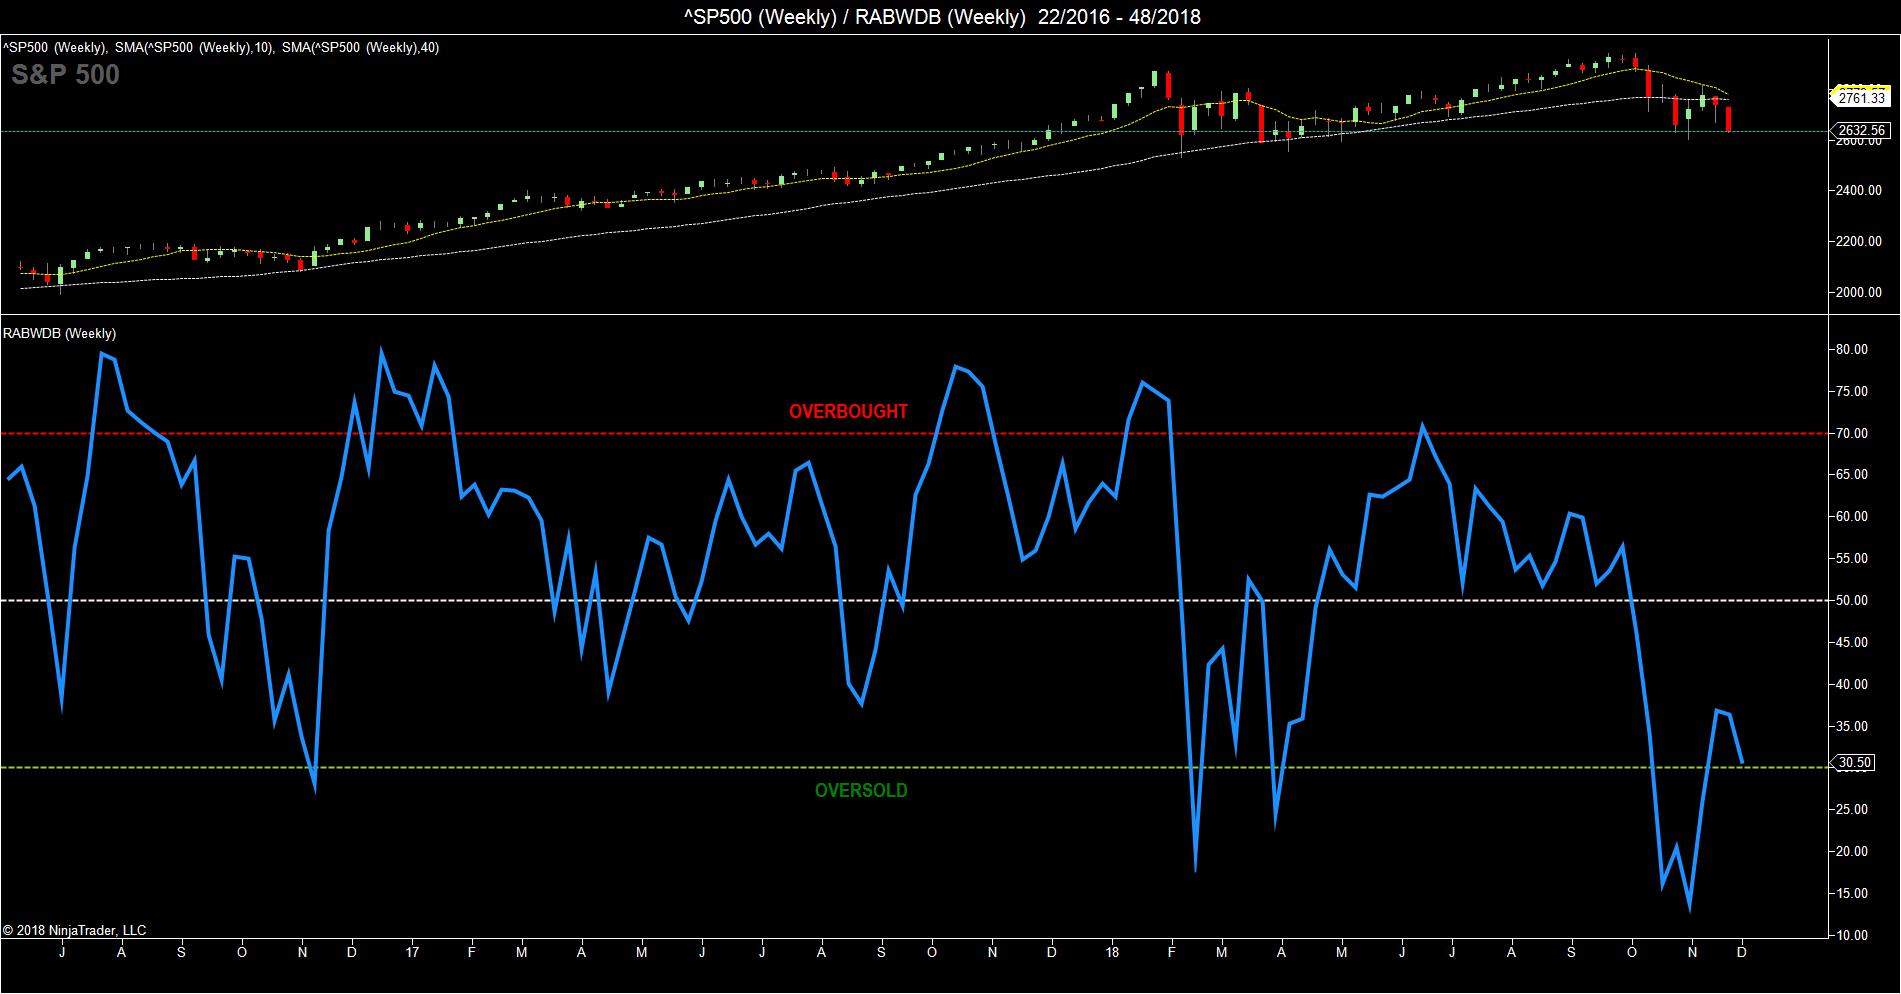Click the "18" year label on time axis
1901x994 pixels.
(1113, 953)
